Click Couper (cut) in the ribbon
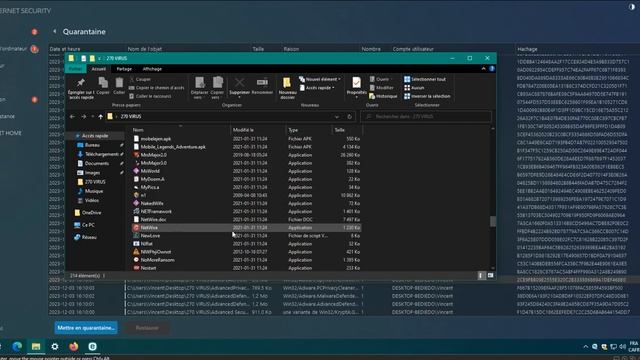The height and width of the screenshot is (360, 640). (140, 79)
